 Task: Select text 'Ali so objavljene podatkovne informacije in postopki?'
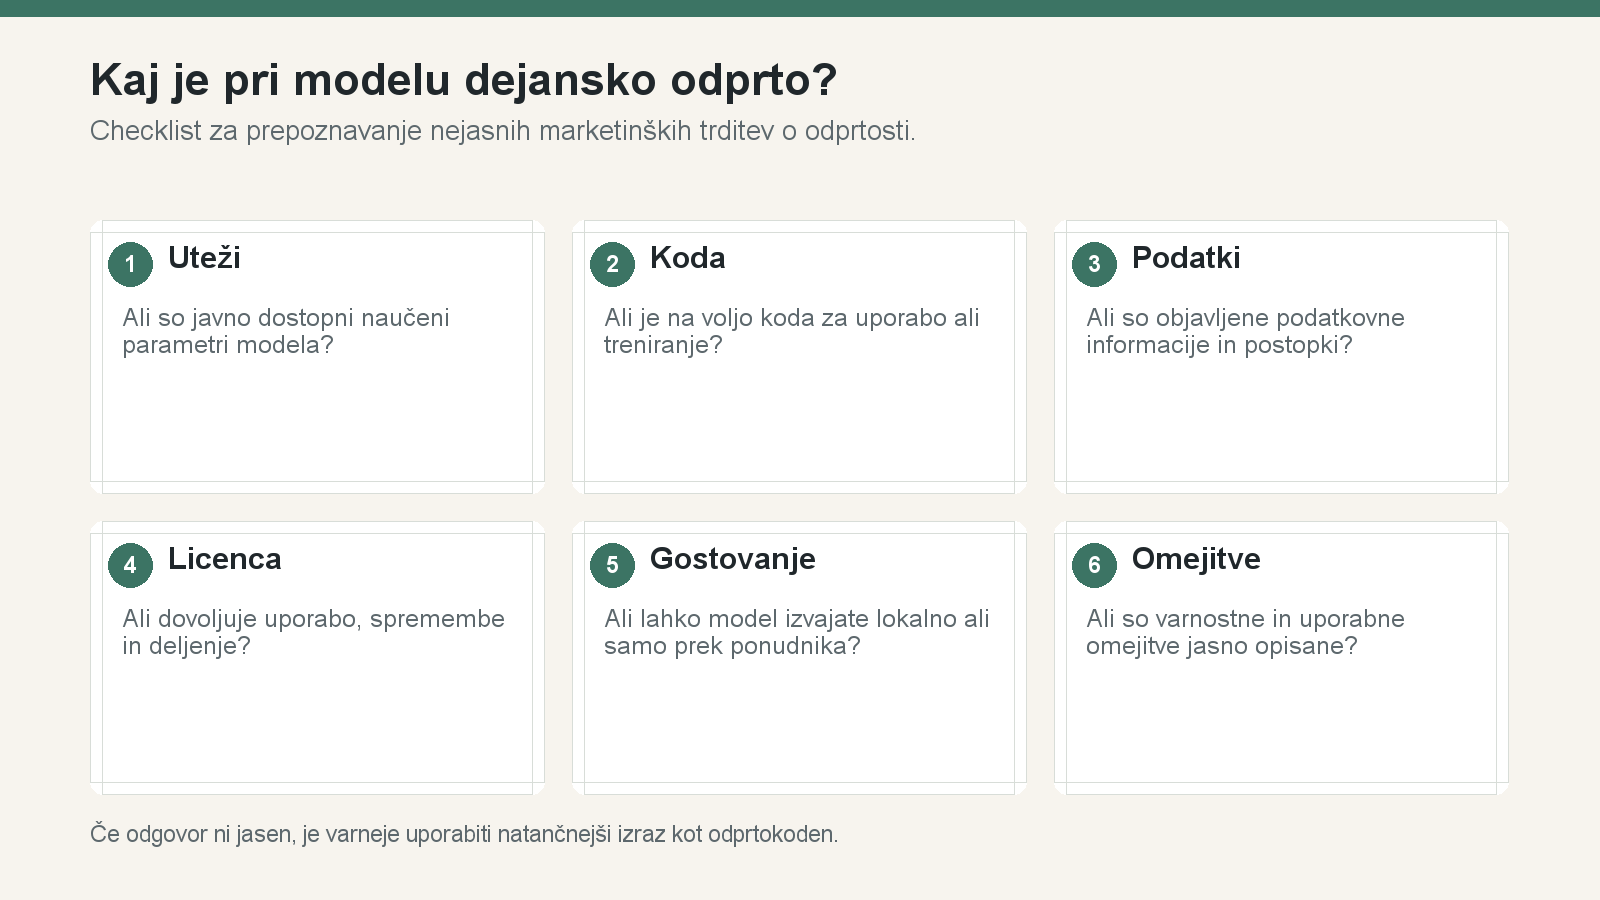point(1245,331)
